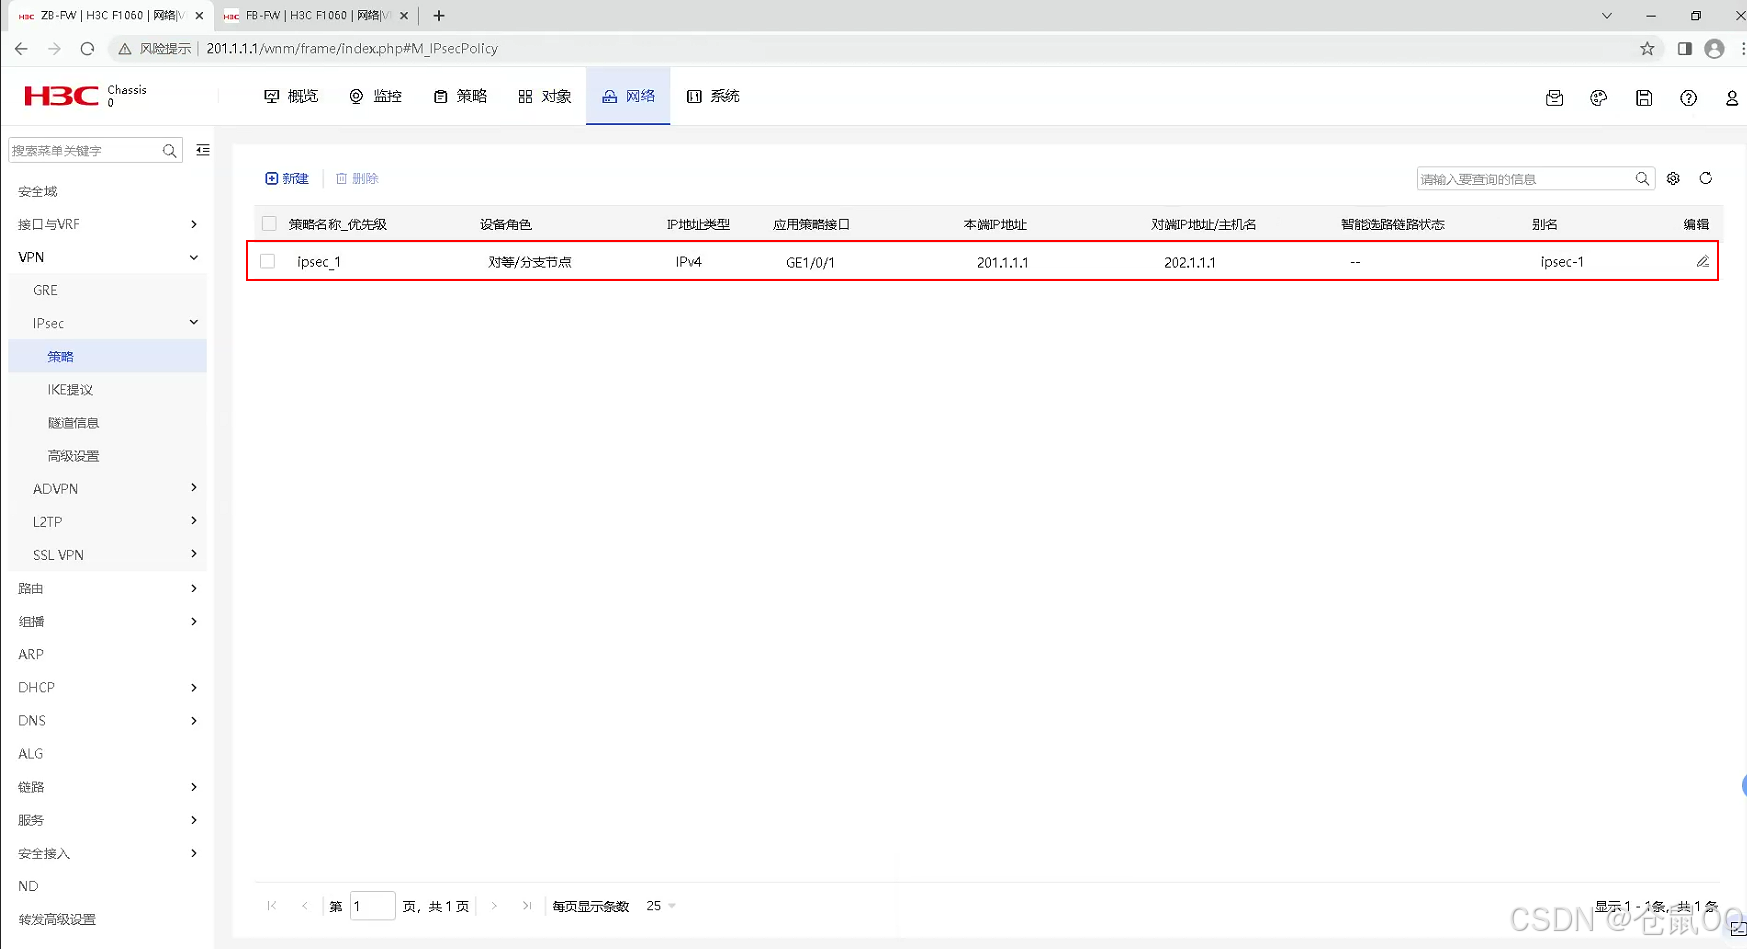
Task: Open the 对象 (Objects) grid icon
Action: pyautogui.click(x=525, y=96)
